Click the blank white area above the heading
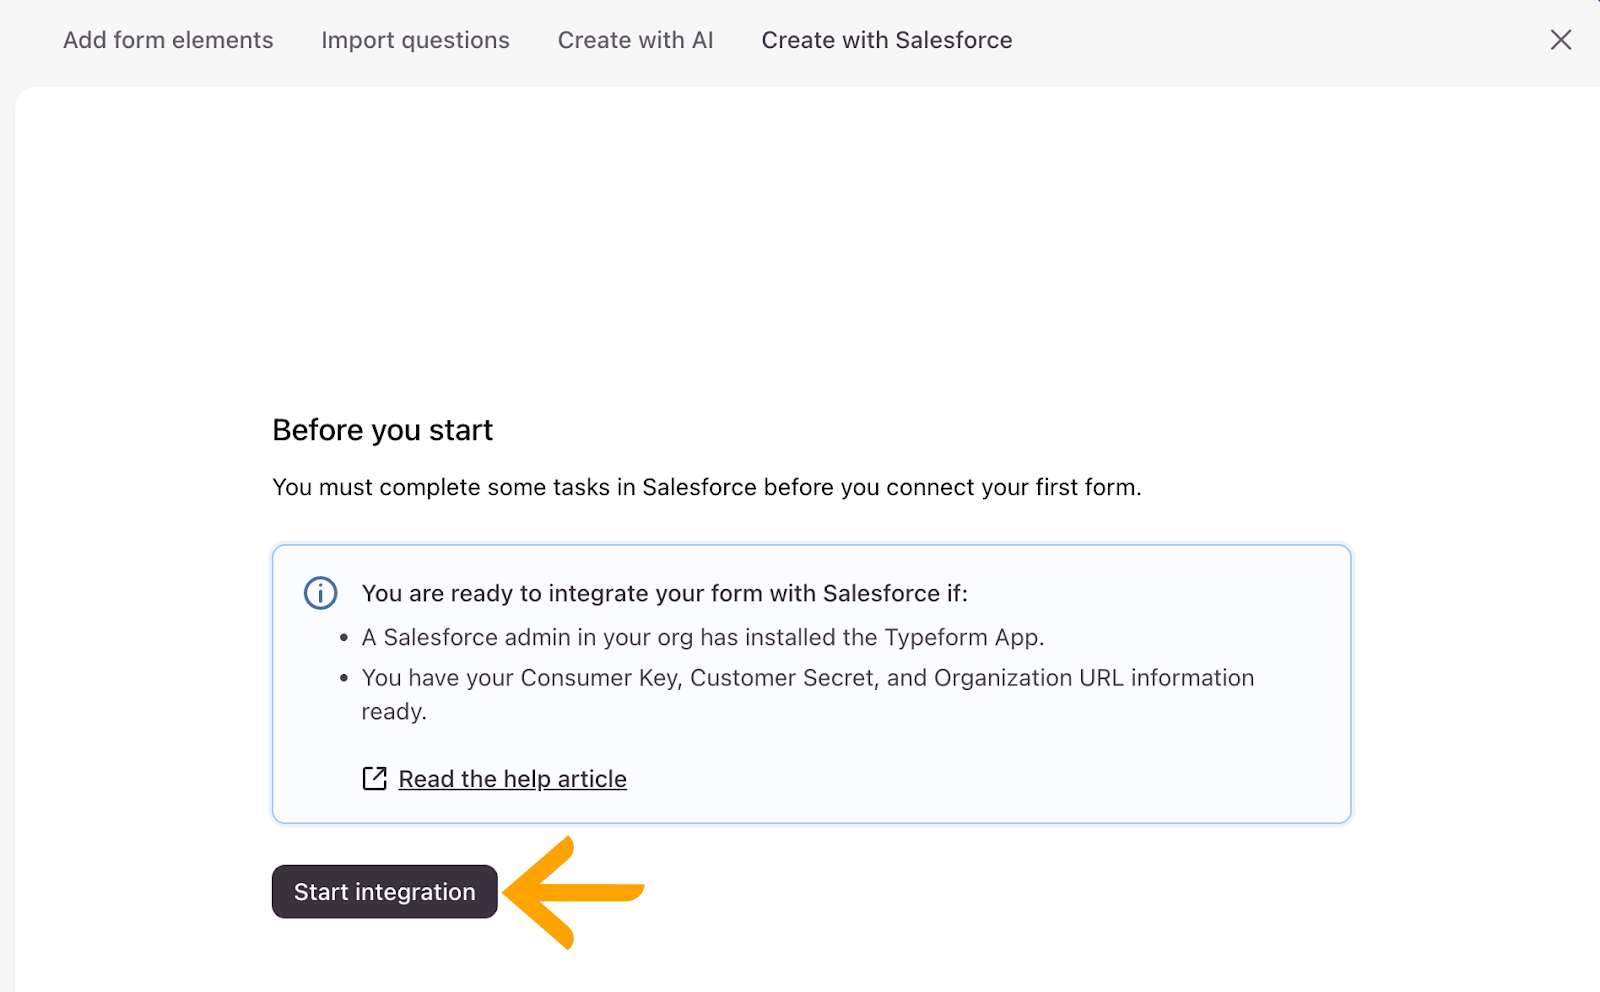1600x992 pixels. pos(800,250)
